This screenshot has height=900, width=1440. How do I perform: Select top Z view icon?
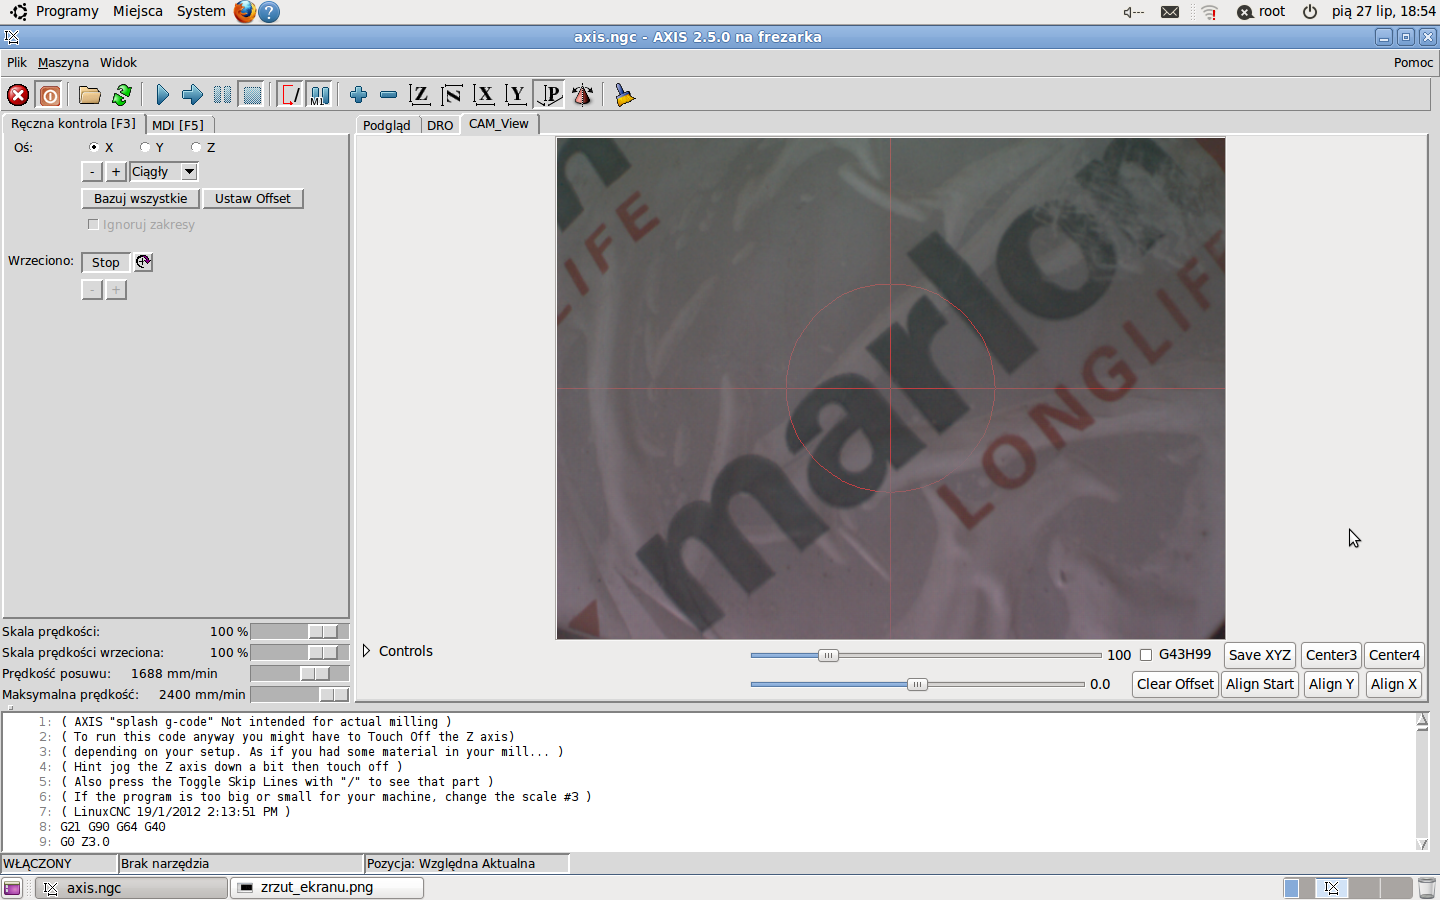420,95
